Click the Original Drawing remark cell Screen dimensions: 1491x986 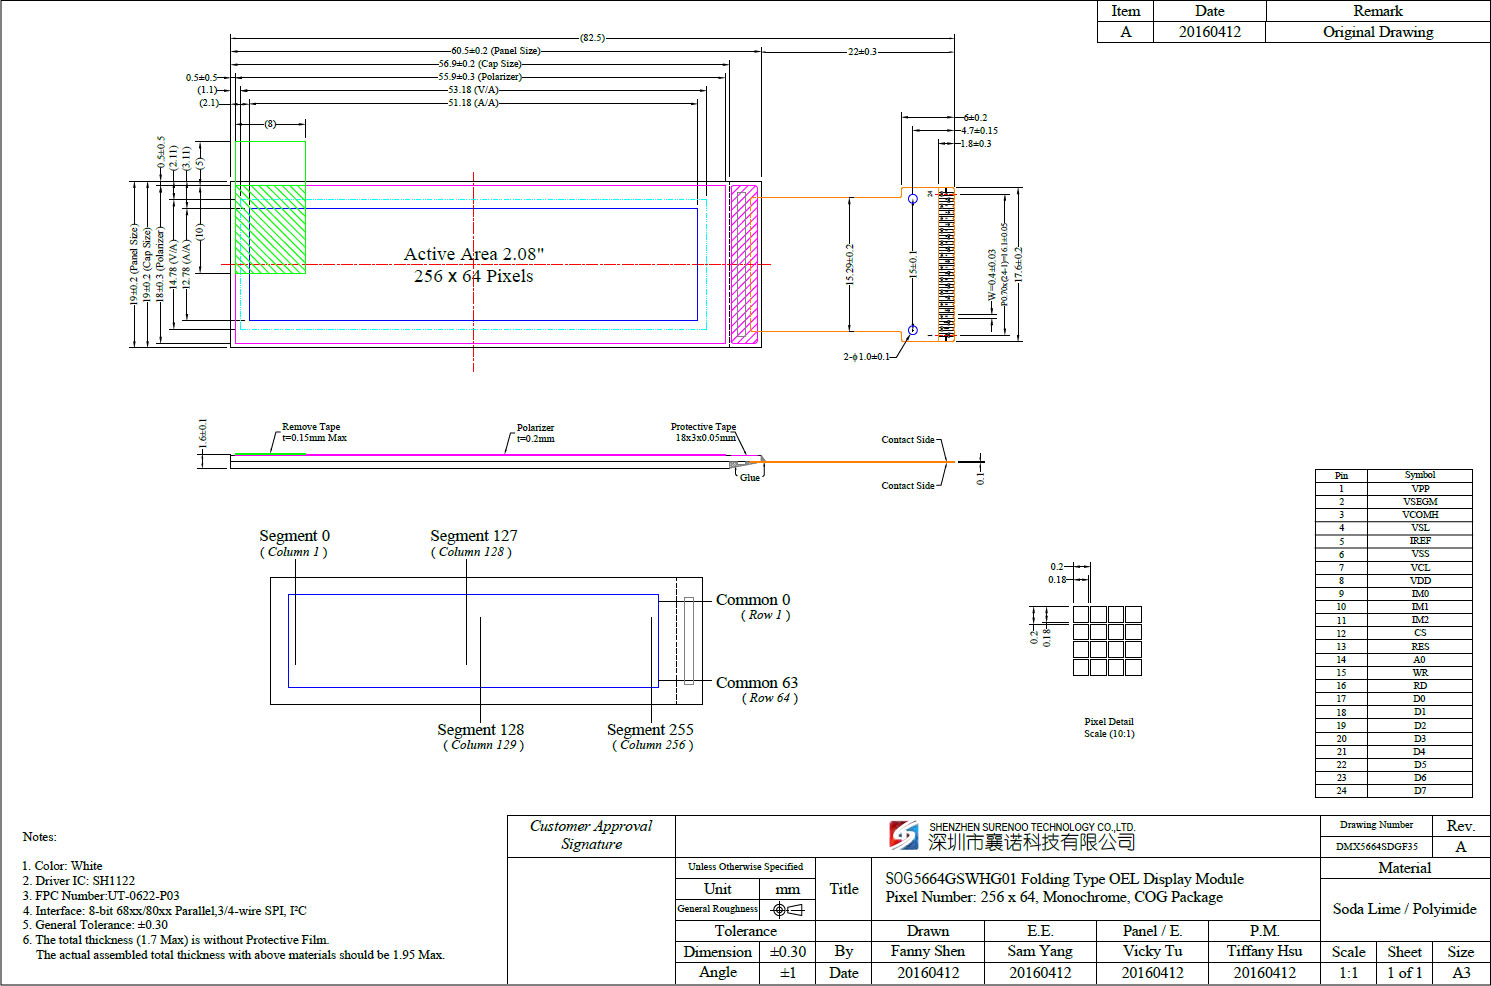point(1377,32)
